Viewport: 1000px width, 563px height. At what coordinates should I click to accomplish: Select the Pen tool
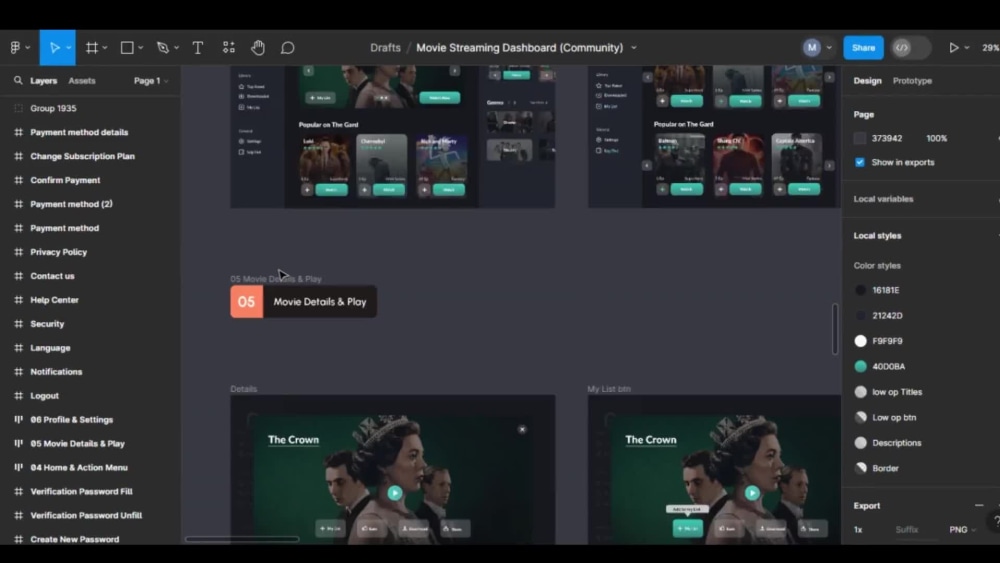coord(163,47)
